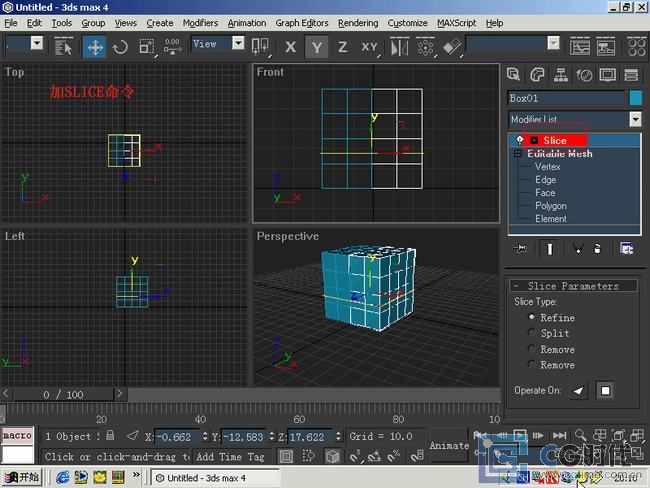The width and height of the screenshot is (650, 488).
Task: Step time slider to next frame arrow
Action: coord(120,393)
